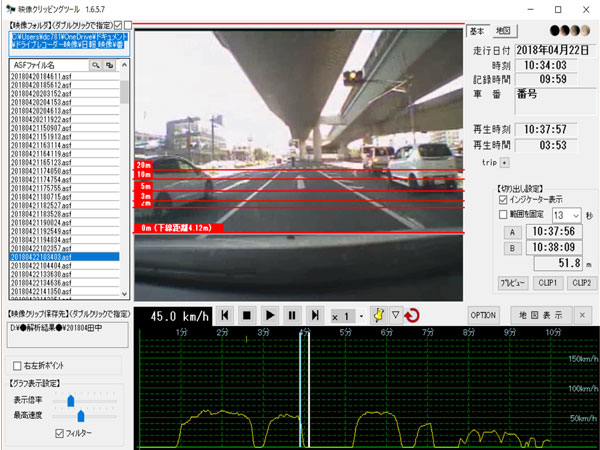Select file 20180421174754.asf
Viewport: 600px width, 450px height.
click(x=64, y=180)
